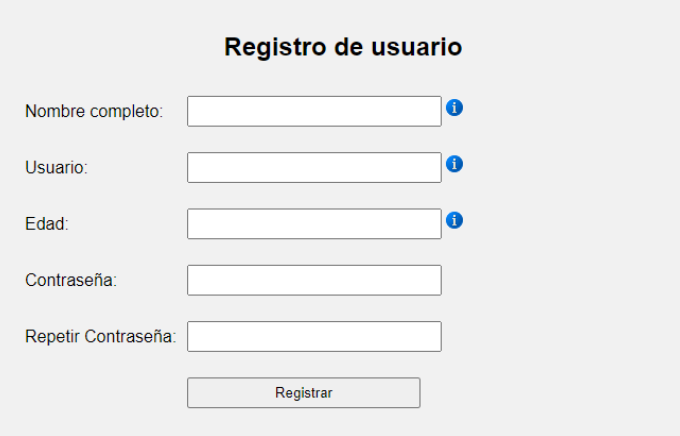
Task: Focus the Repetir Contraseña field
Action: pyautogui.click(x=314, y=336)
